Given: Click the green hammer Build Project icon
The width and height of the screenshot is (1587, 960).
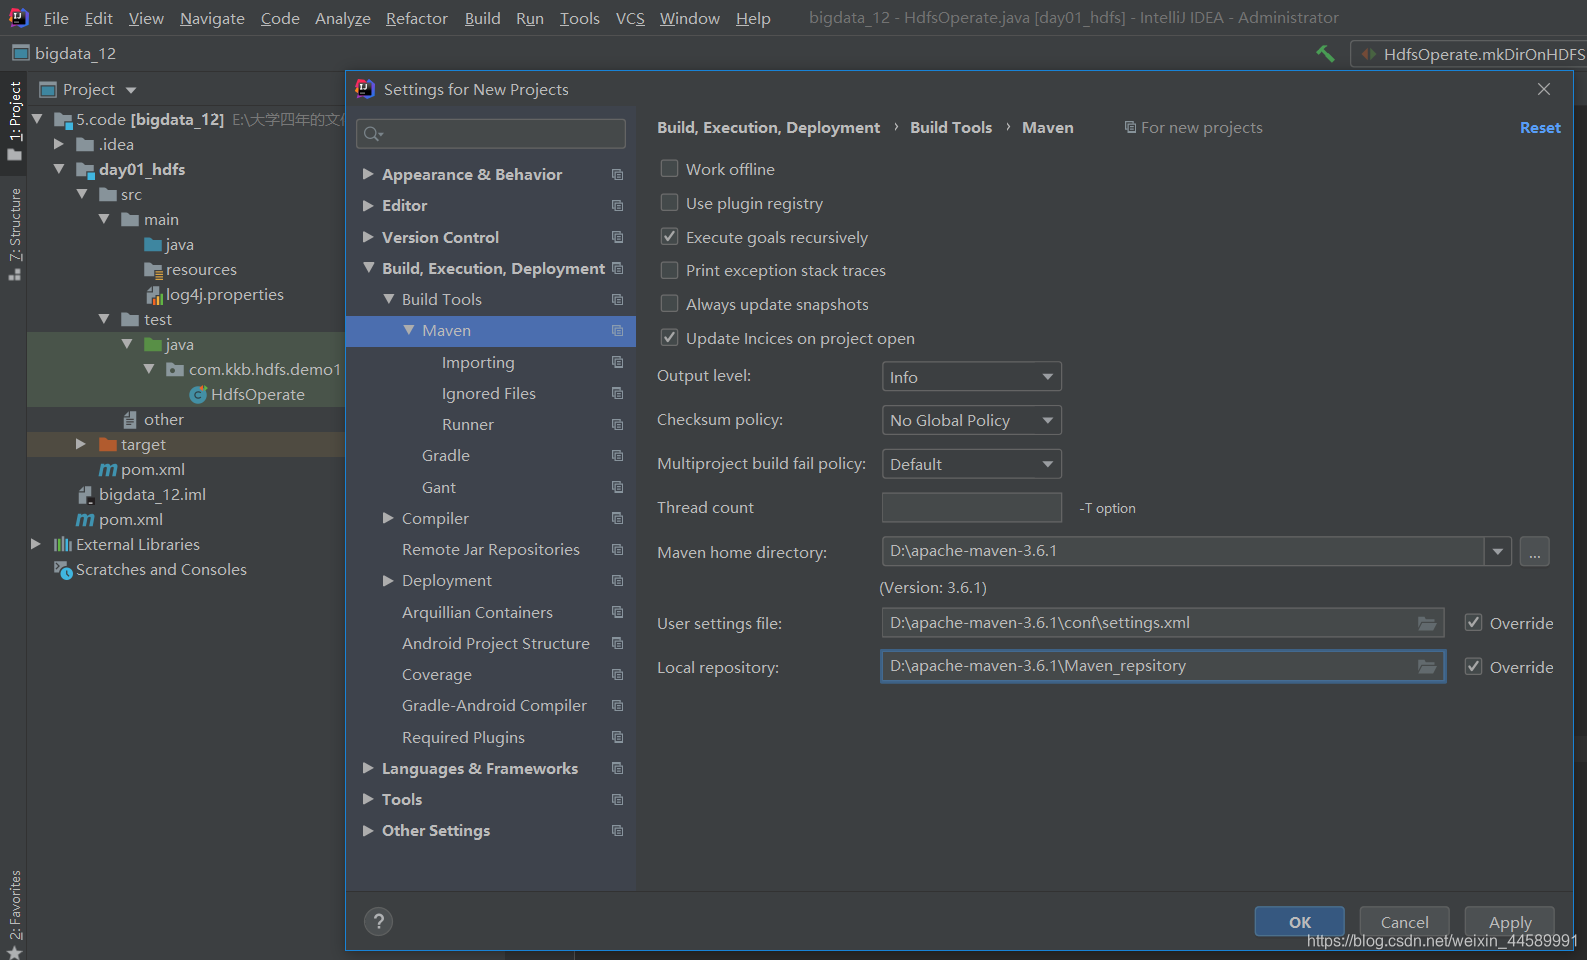Looking at the screenshot, I should click(1325, 54).
